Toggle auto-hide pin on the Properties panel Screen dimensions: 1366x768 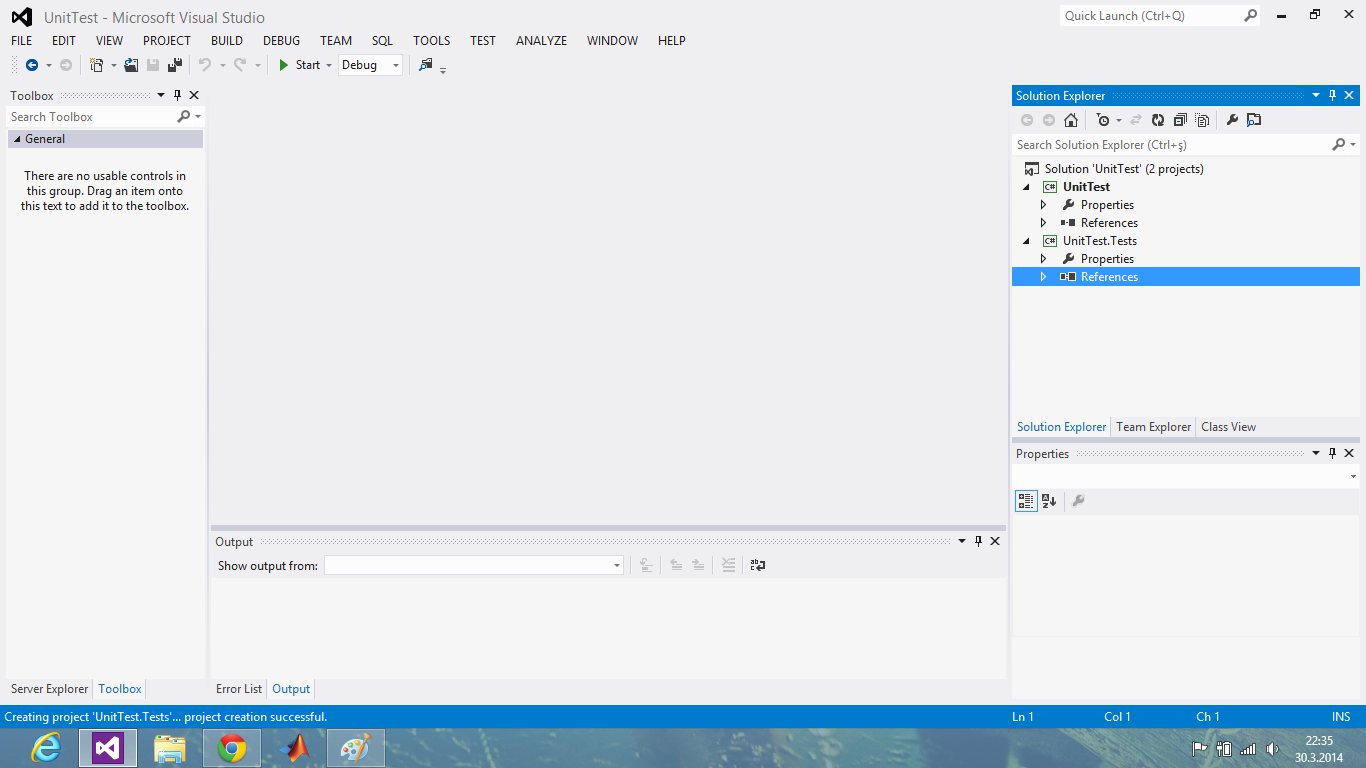(x=1332, y=454)
